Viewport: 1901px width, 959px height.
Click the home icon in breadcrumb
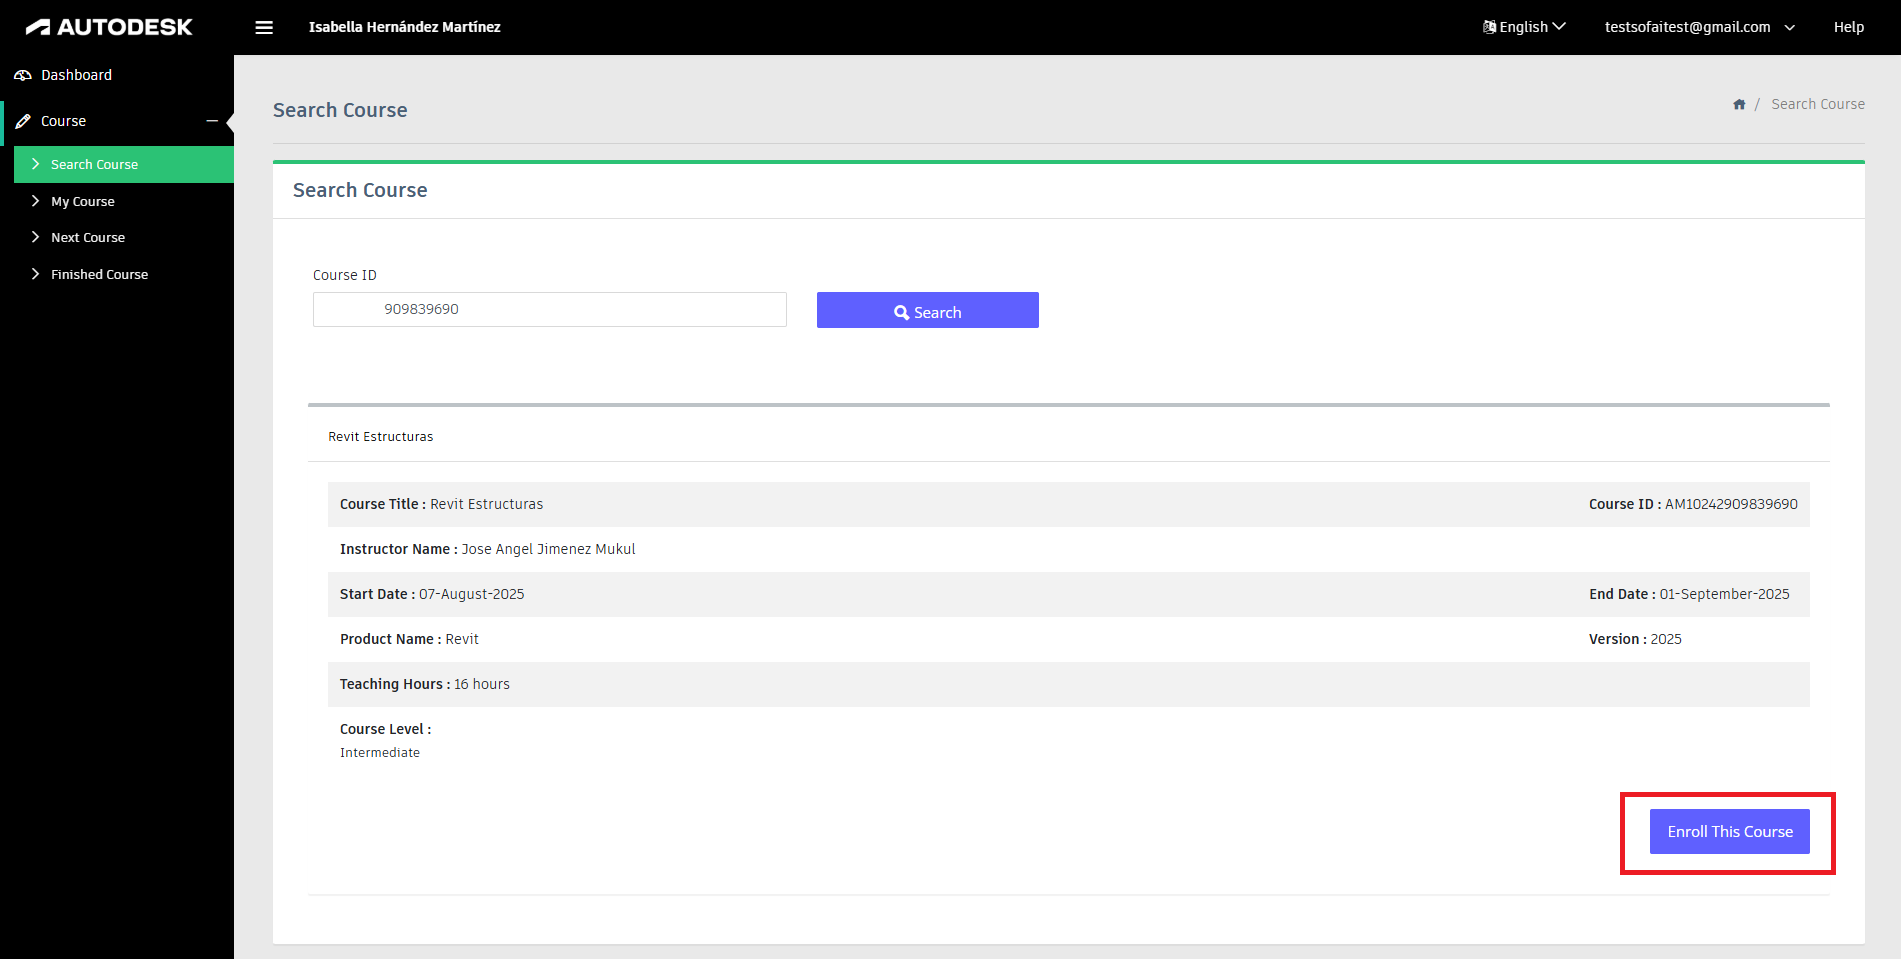pyautogui.click(x=1739, y=104)
